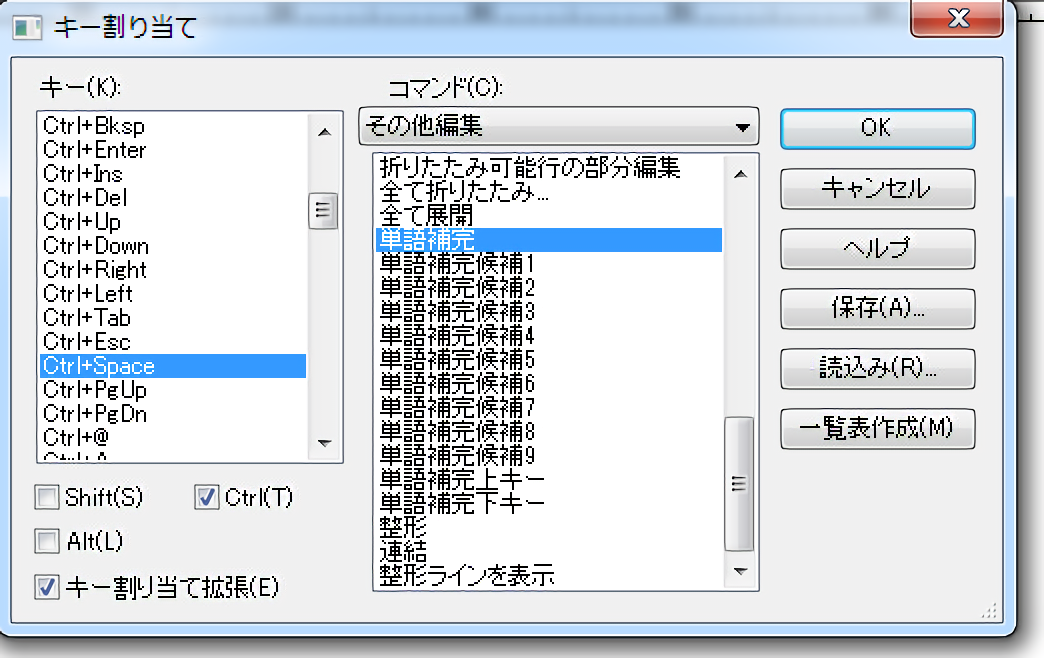This screenshot has height=658, width=1044.
Task: Select 全て展開 in the command list
Action: [x=427, y=216]
